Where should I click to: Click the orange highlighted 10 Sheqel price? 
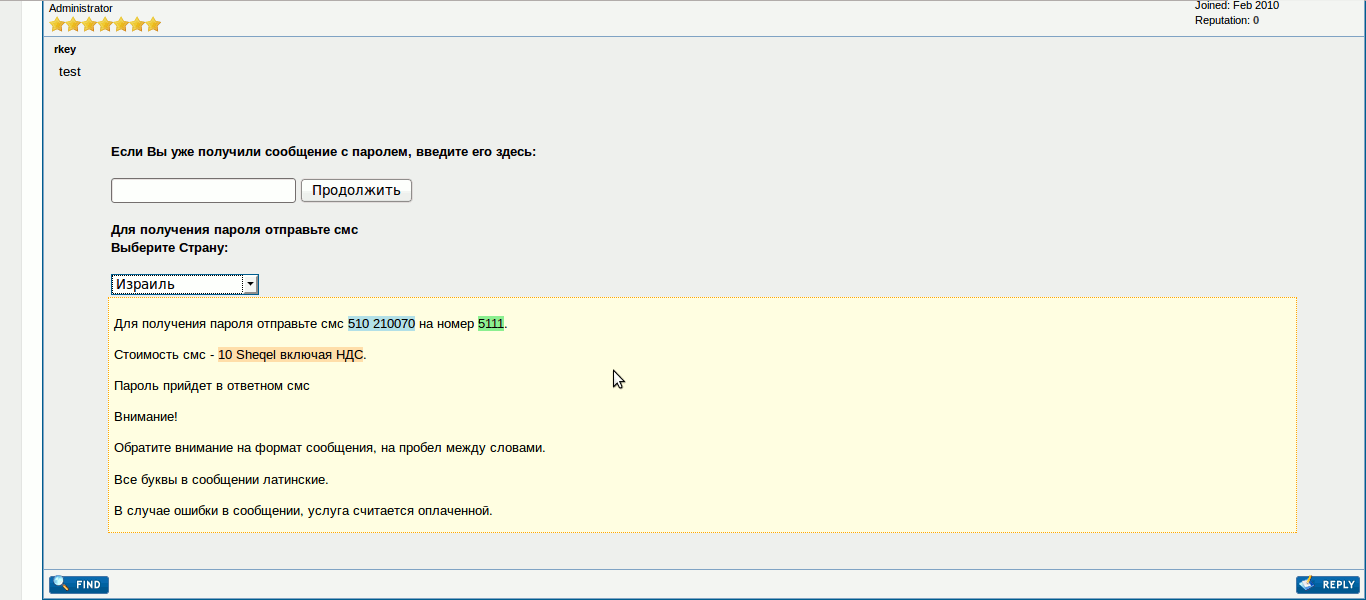pos(290,355)
